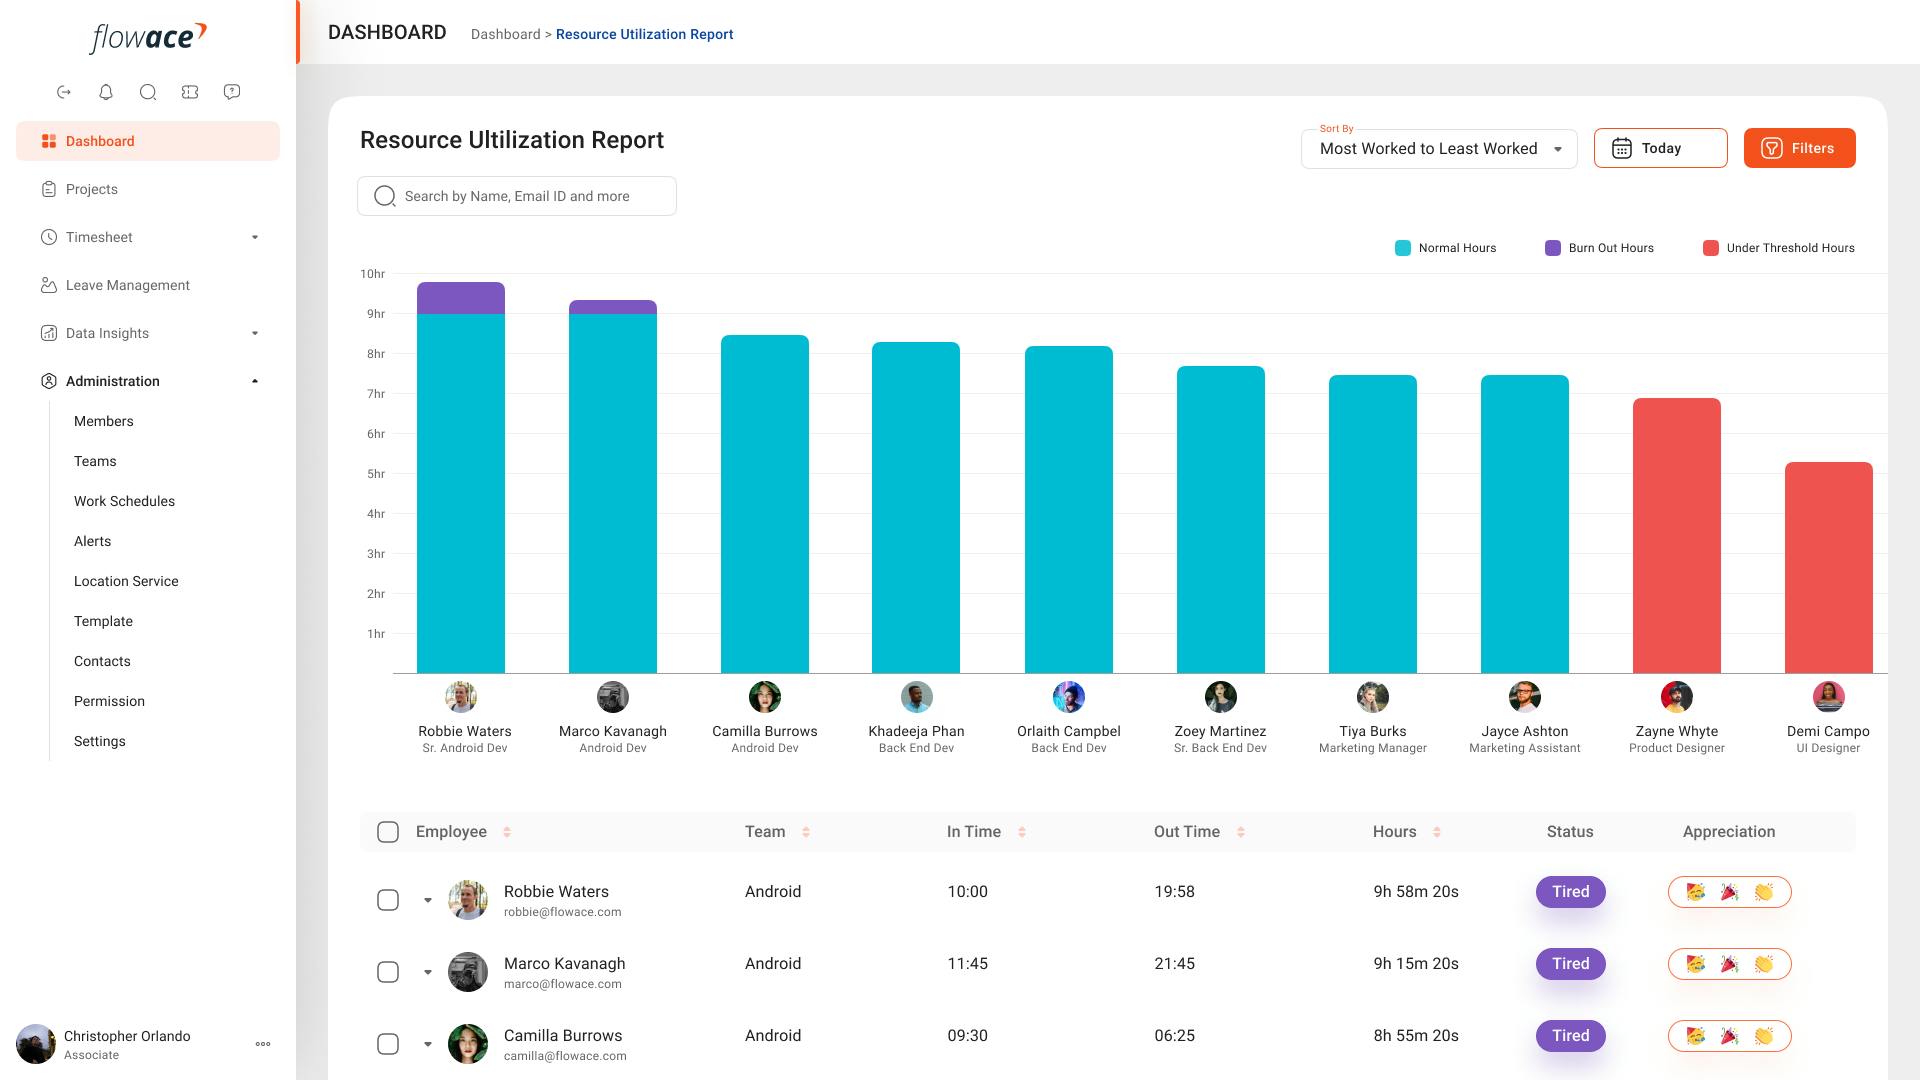This screenshot has height=1080, width=1920.
Task: Click the help chat bubble icon
Action: [232, 92]
